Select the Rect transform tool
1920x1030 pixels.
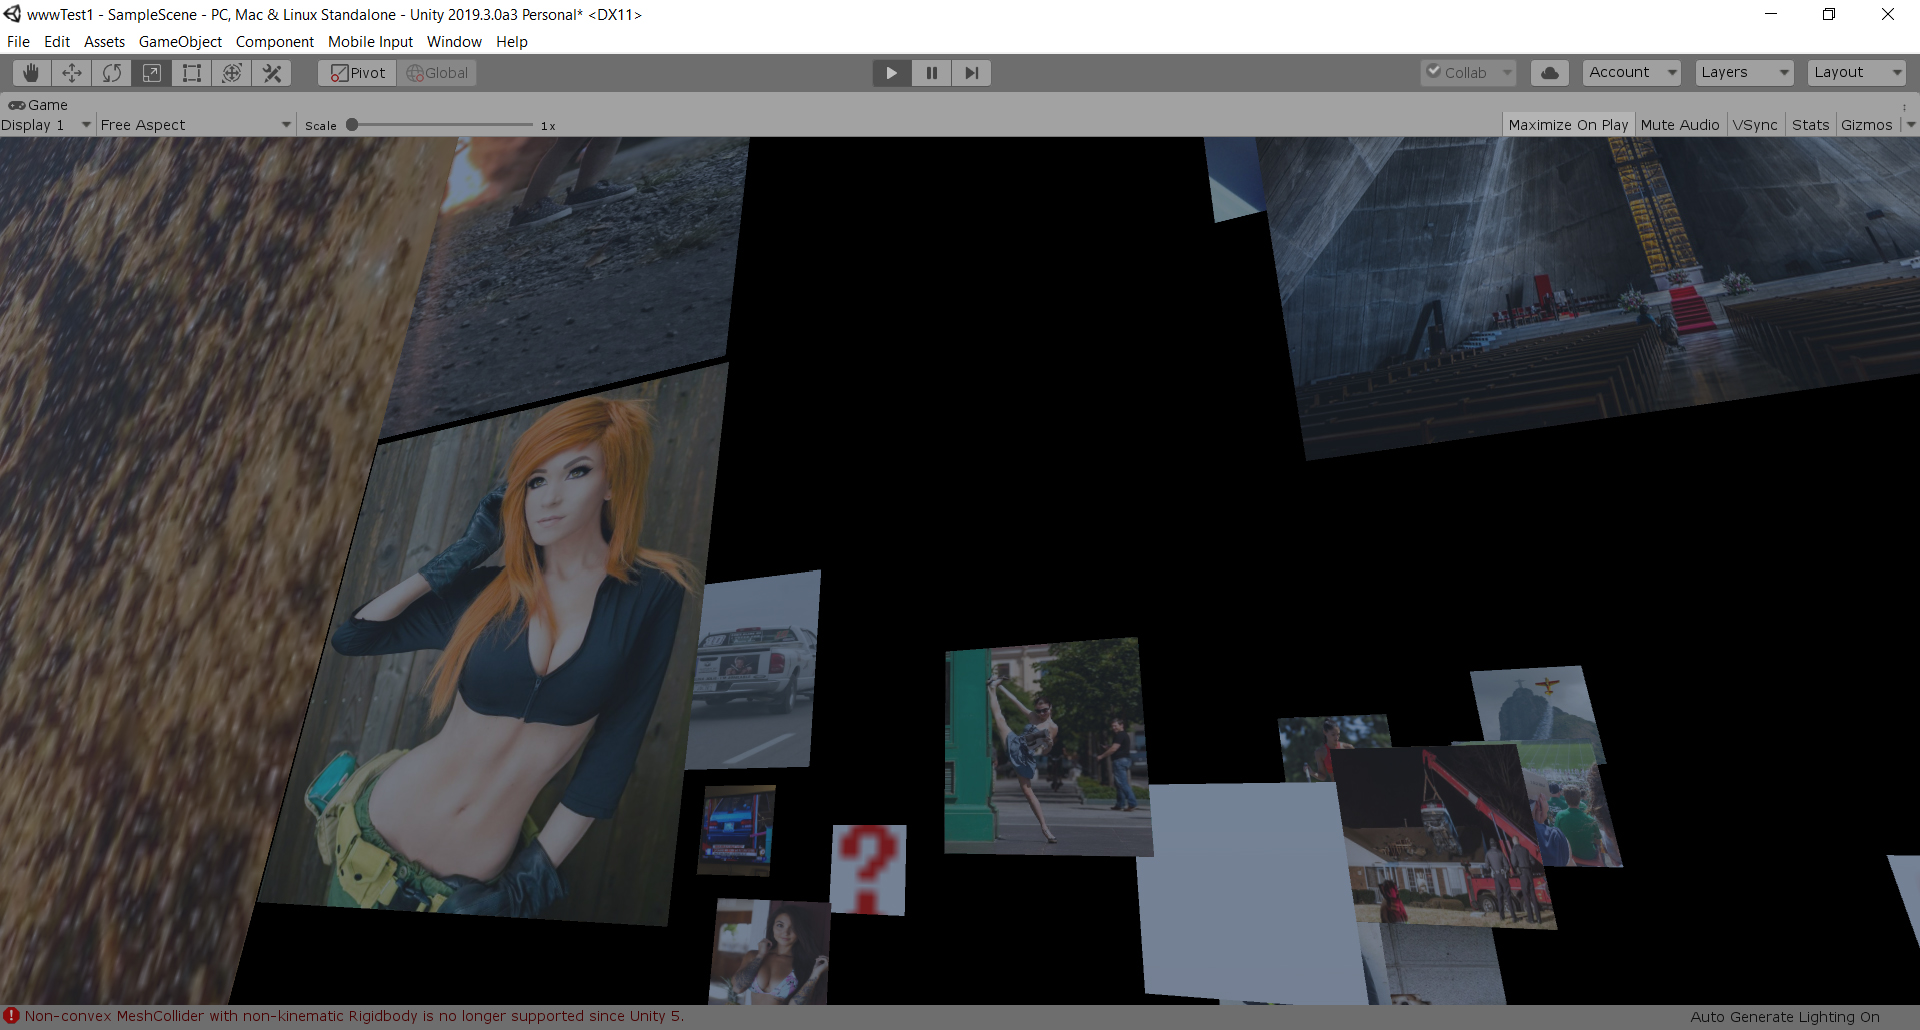[x=192, y=73]
